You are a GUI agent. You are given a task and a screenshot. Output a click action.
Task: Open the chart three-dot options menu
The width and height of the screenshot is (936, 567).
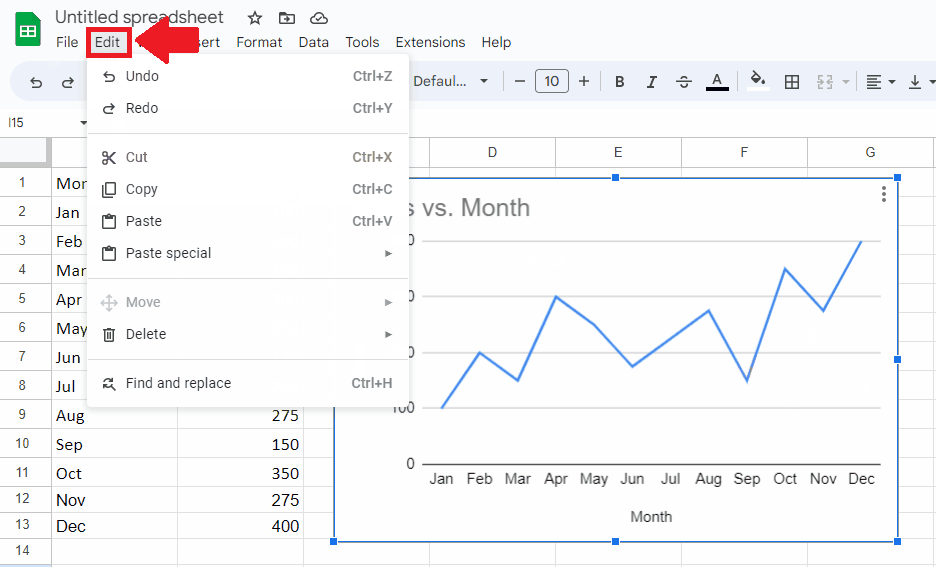tap(883, 194)
